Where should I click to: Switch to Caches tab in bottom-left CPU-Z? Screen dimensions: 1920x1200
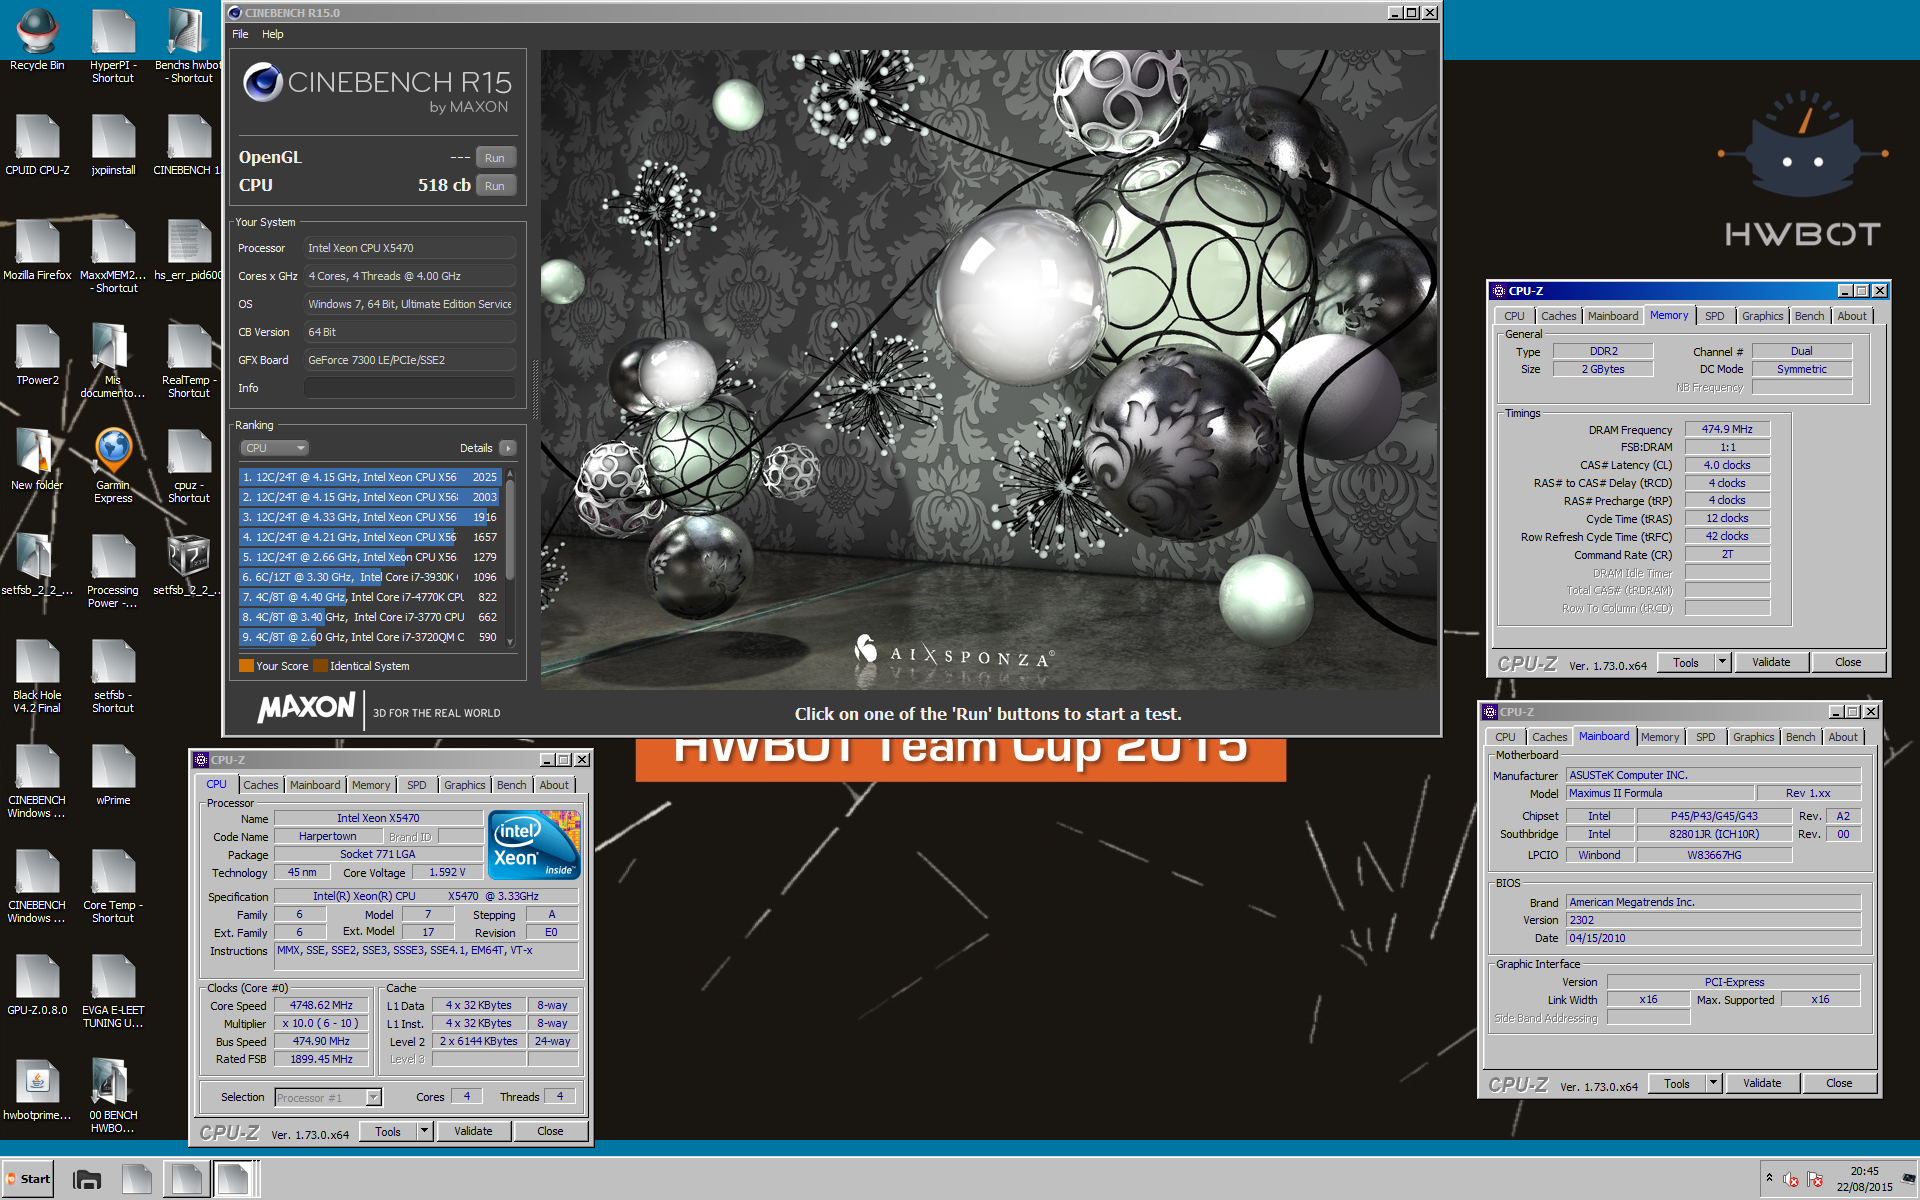click(261, 785)
